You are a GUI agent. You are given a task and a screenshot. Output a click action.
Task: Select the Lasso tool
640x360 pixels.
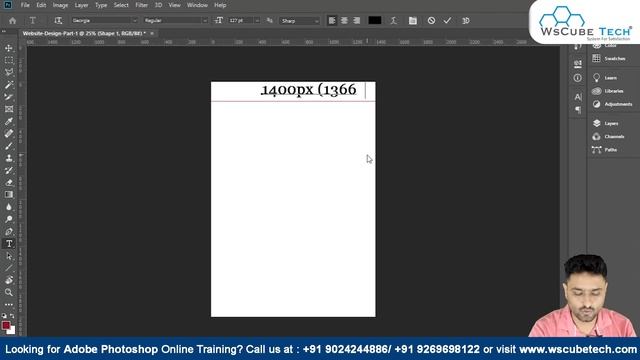tap(9, 72)
